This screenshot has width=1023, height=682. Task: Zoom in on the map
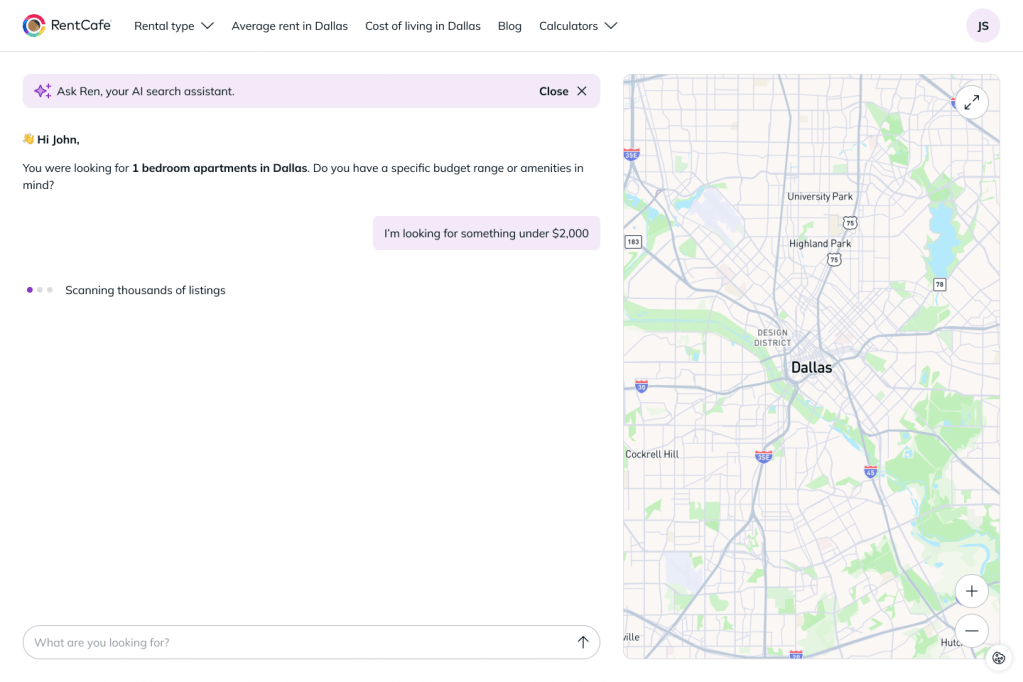pos(971,591)
